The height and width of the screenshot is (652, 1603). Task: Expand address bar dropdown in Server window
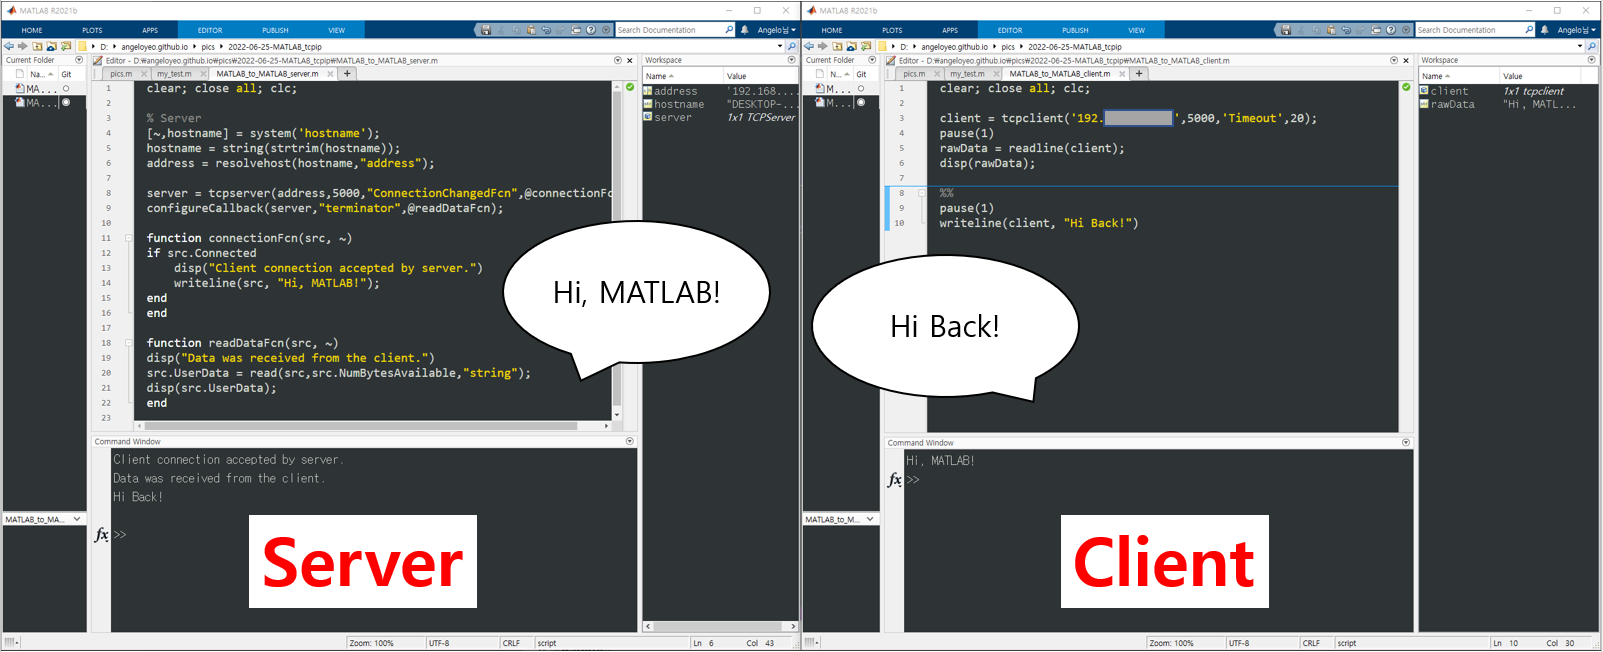[780, 46]
